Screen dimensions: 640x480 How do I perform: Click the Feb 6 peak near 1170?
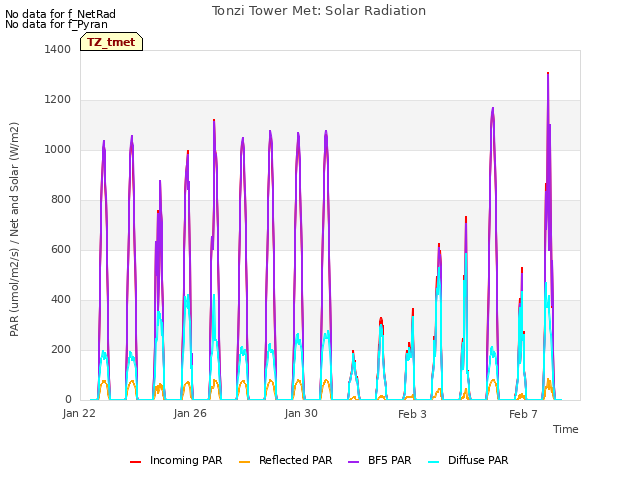(x=493, y=109)
